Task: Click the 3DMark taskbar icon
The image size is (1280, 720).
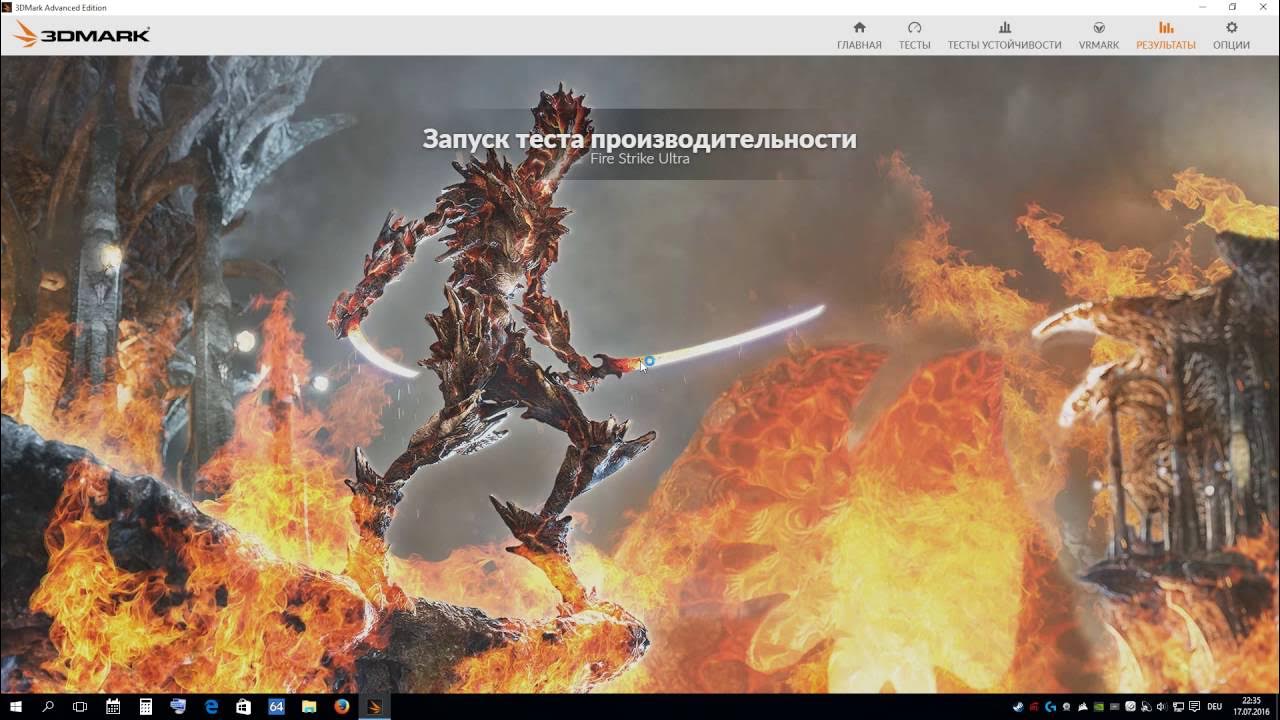Action: (x=375, y=706)
